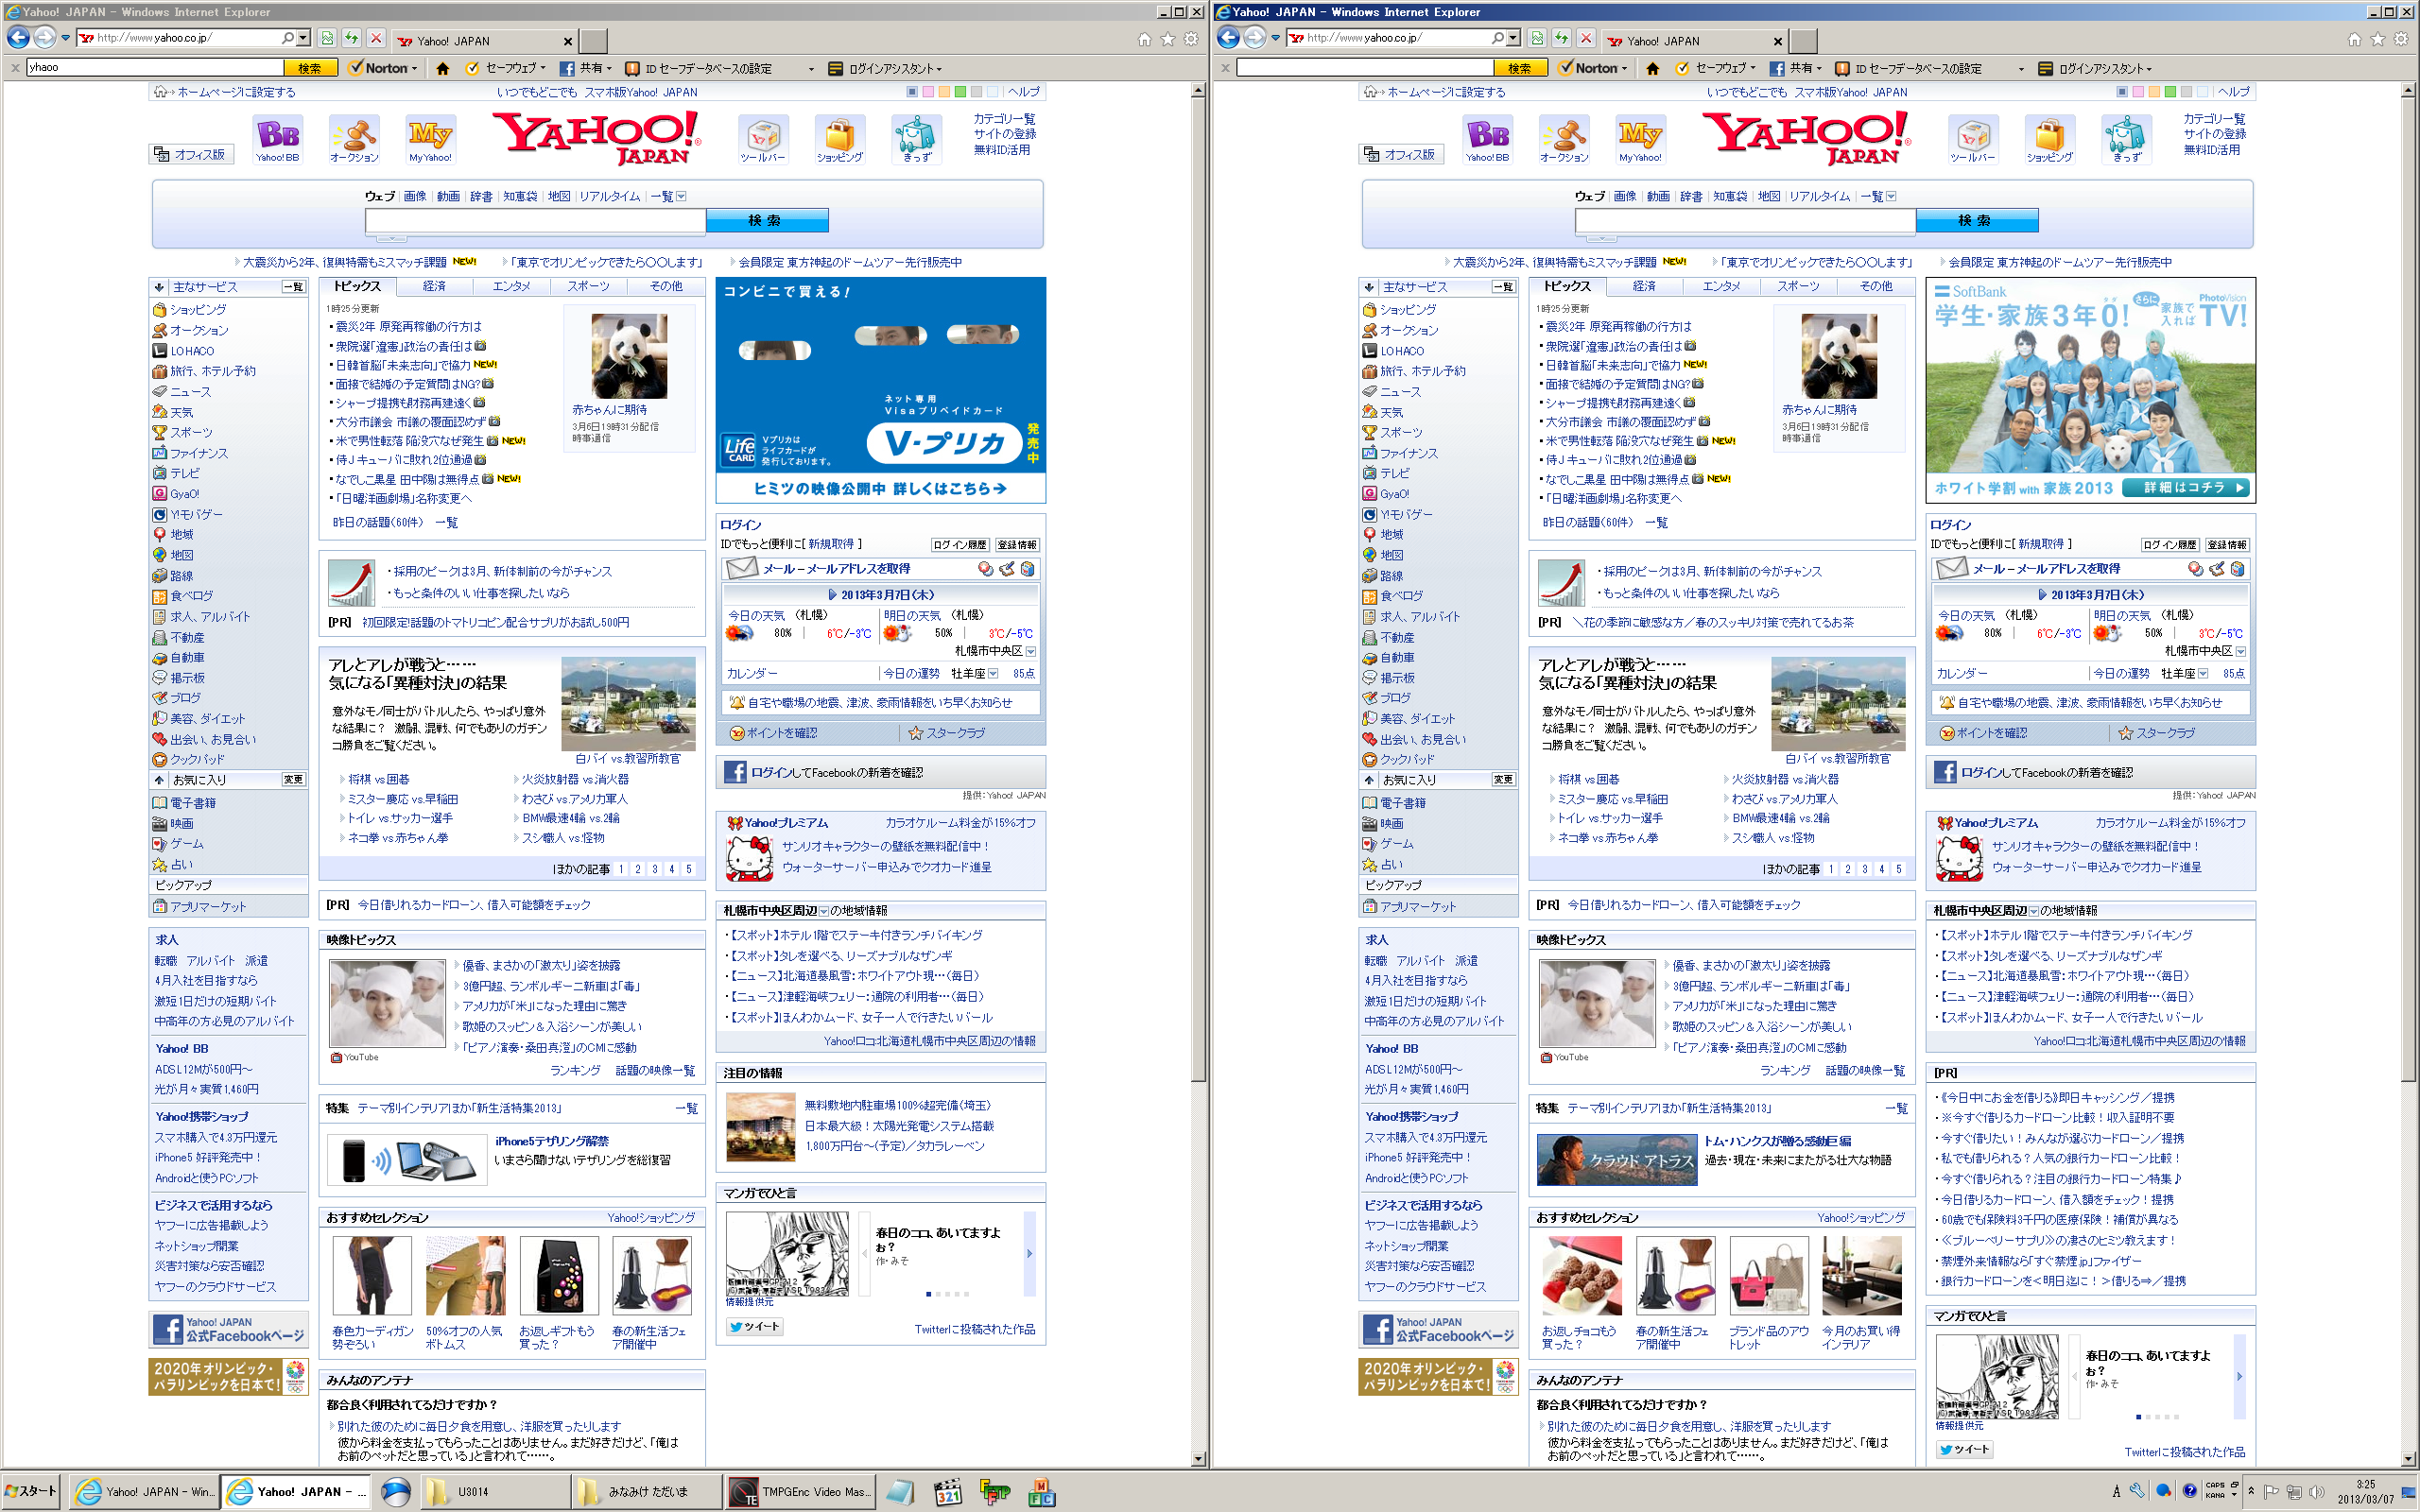Open Favorites star icon in right window
This screenshot has height=1512, width=2420.
coord(2378,39)
